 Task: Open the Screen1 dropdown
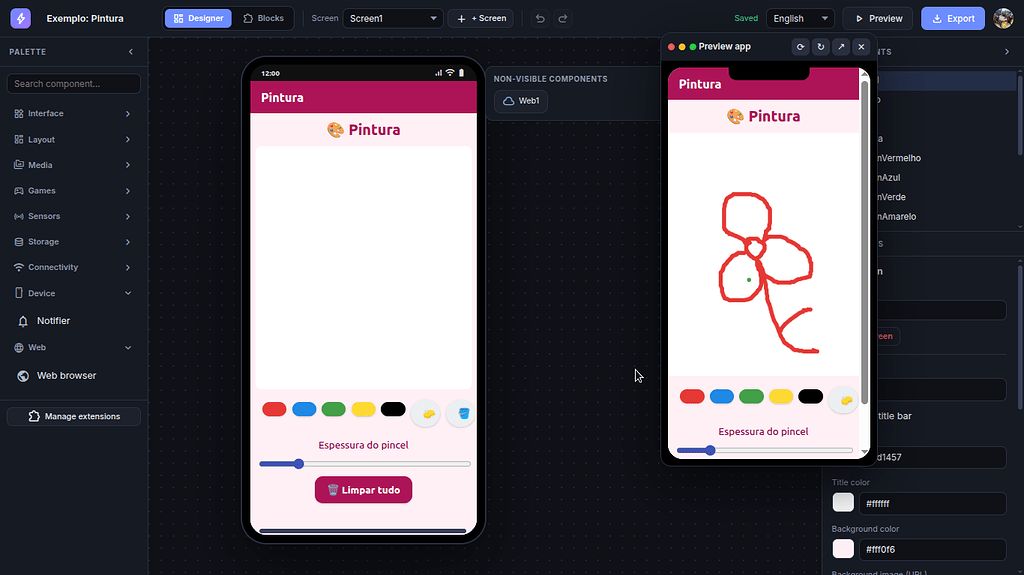pos(393,18)
